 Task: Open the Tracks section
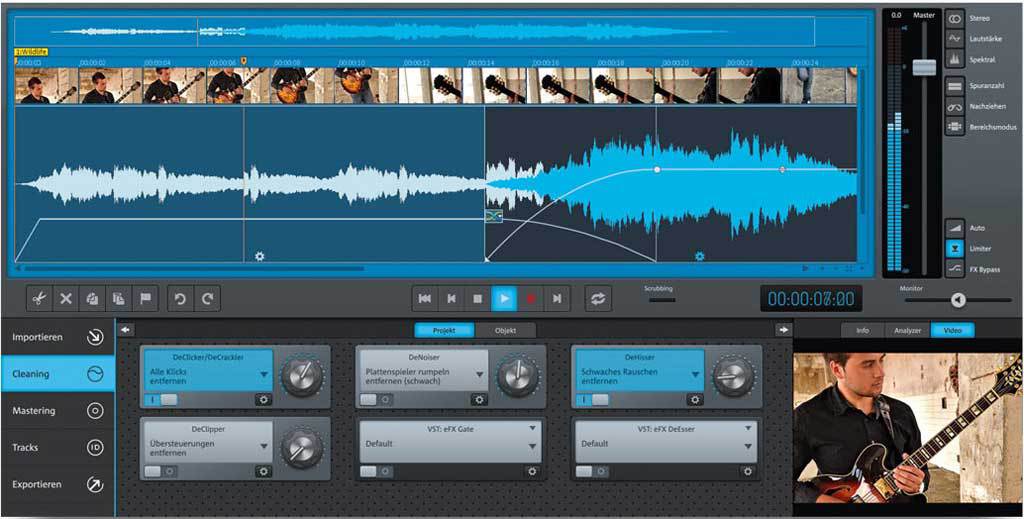[x=57, y=447]
